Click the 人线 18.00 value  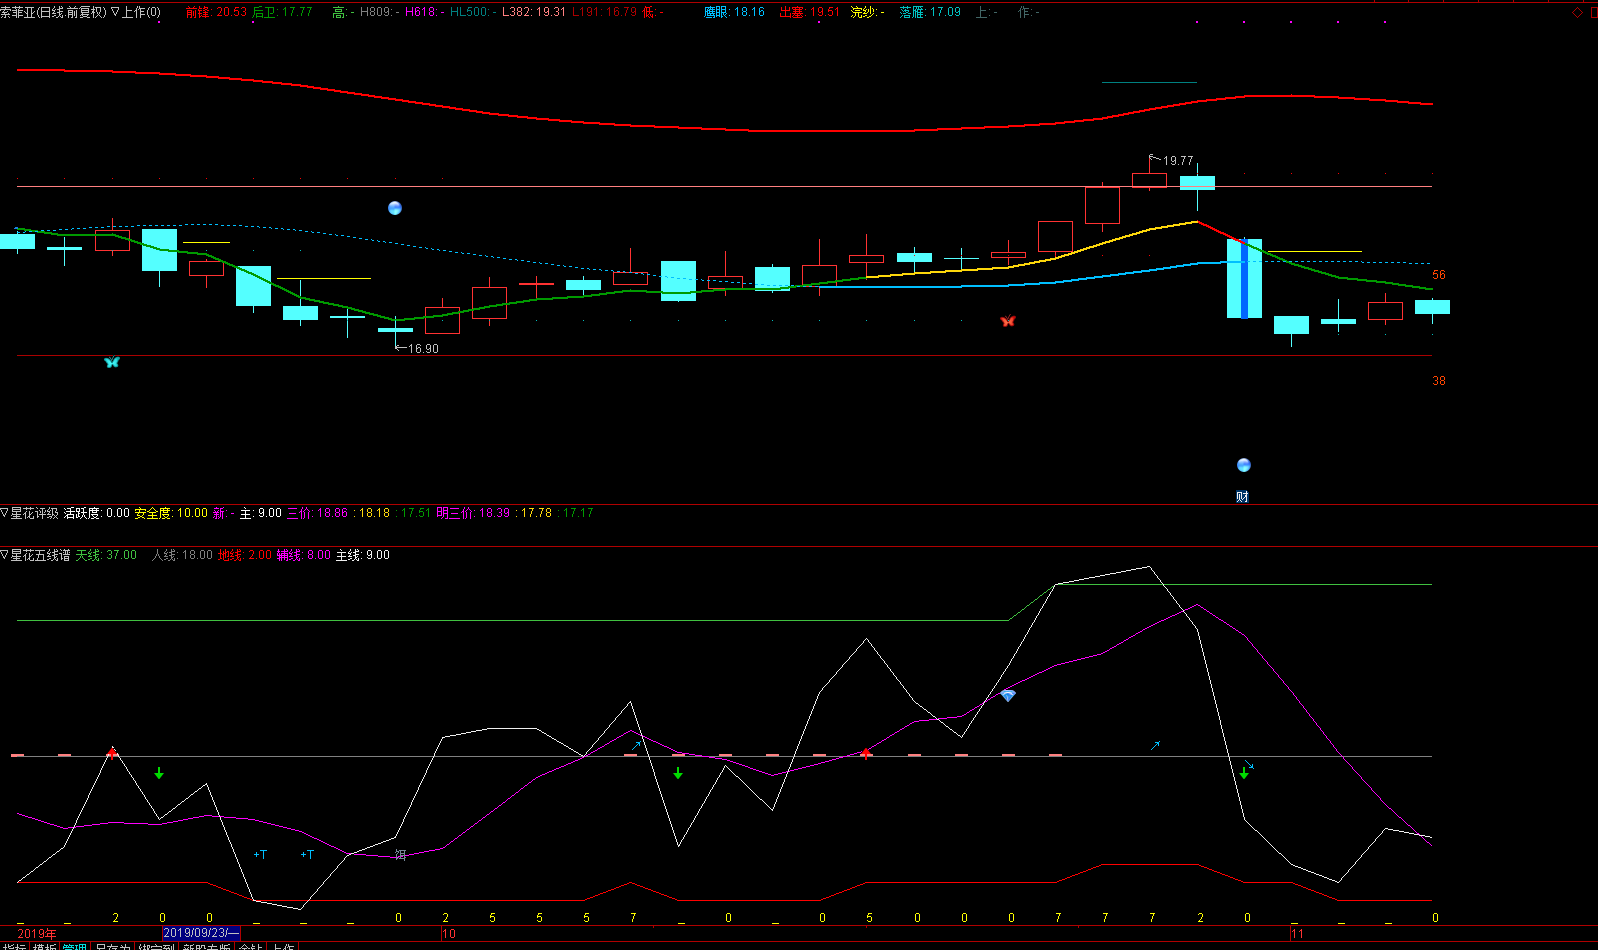click(x=182, y=555)
